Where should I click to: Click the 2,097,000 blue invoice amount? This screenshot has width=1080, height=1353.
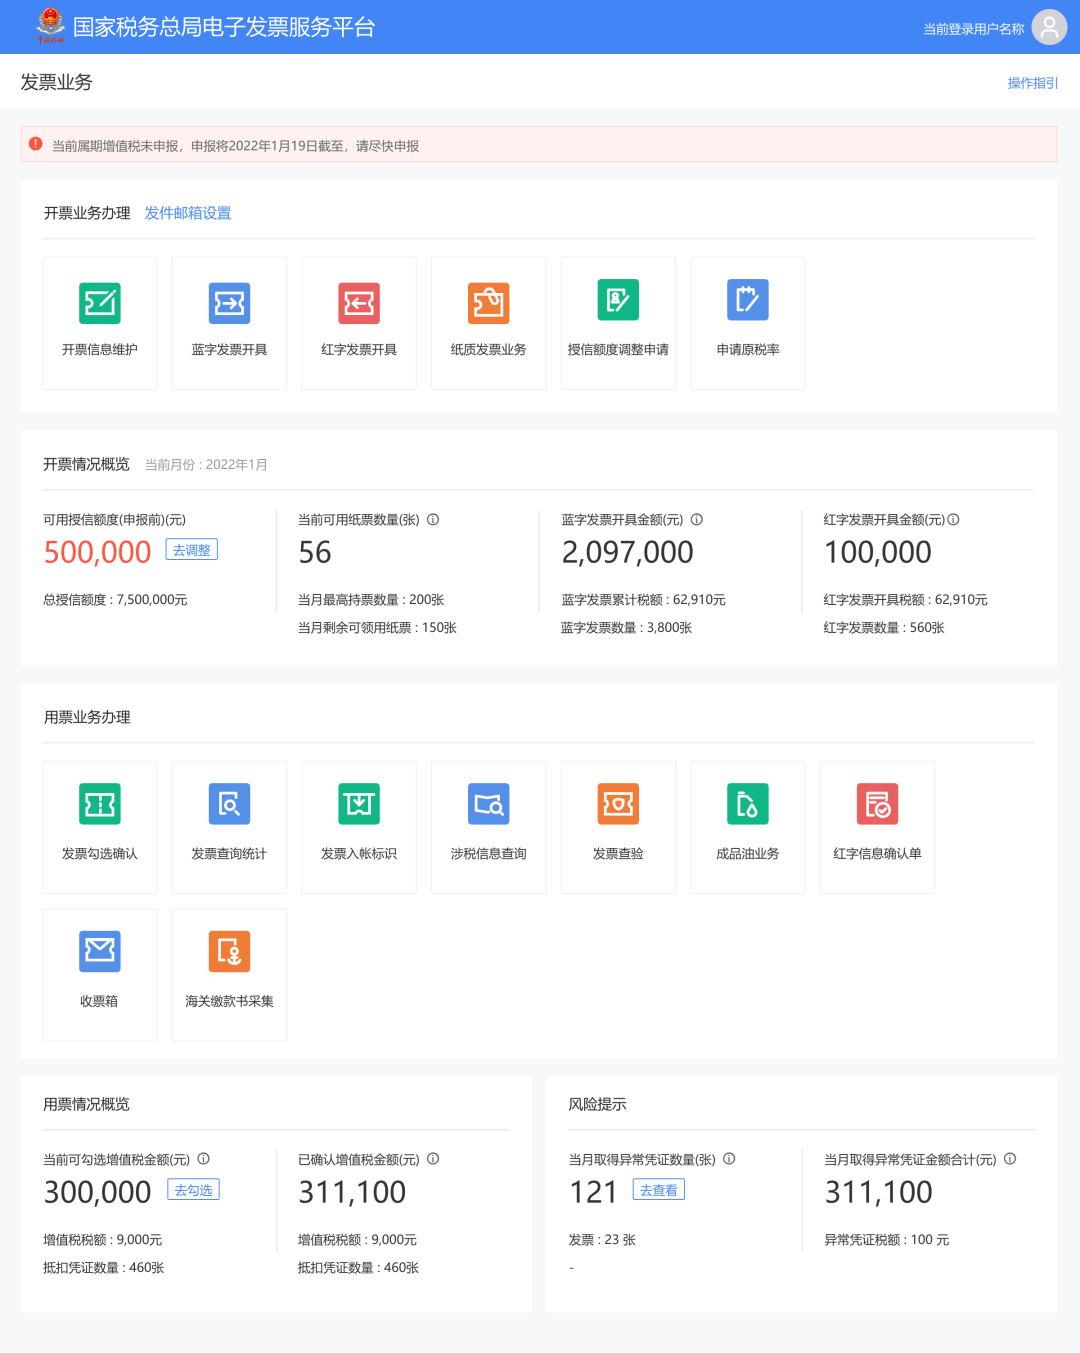tap(627, 552)
